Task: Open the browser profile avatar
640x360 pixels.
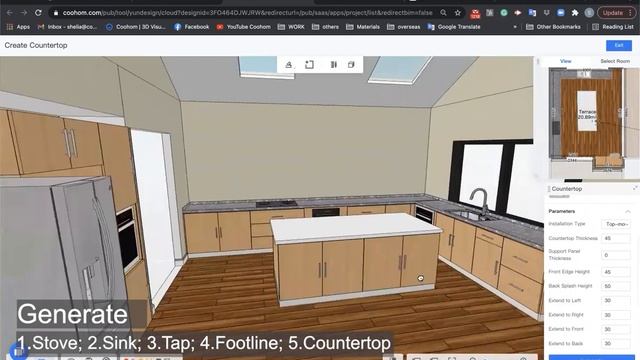Action: coord(589,13)
